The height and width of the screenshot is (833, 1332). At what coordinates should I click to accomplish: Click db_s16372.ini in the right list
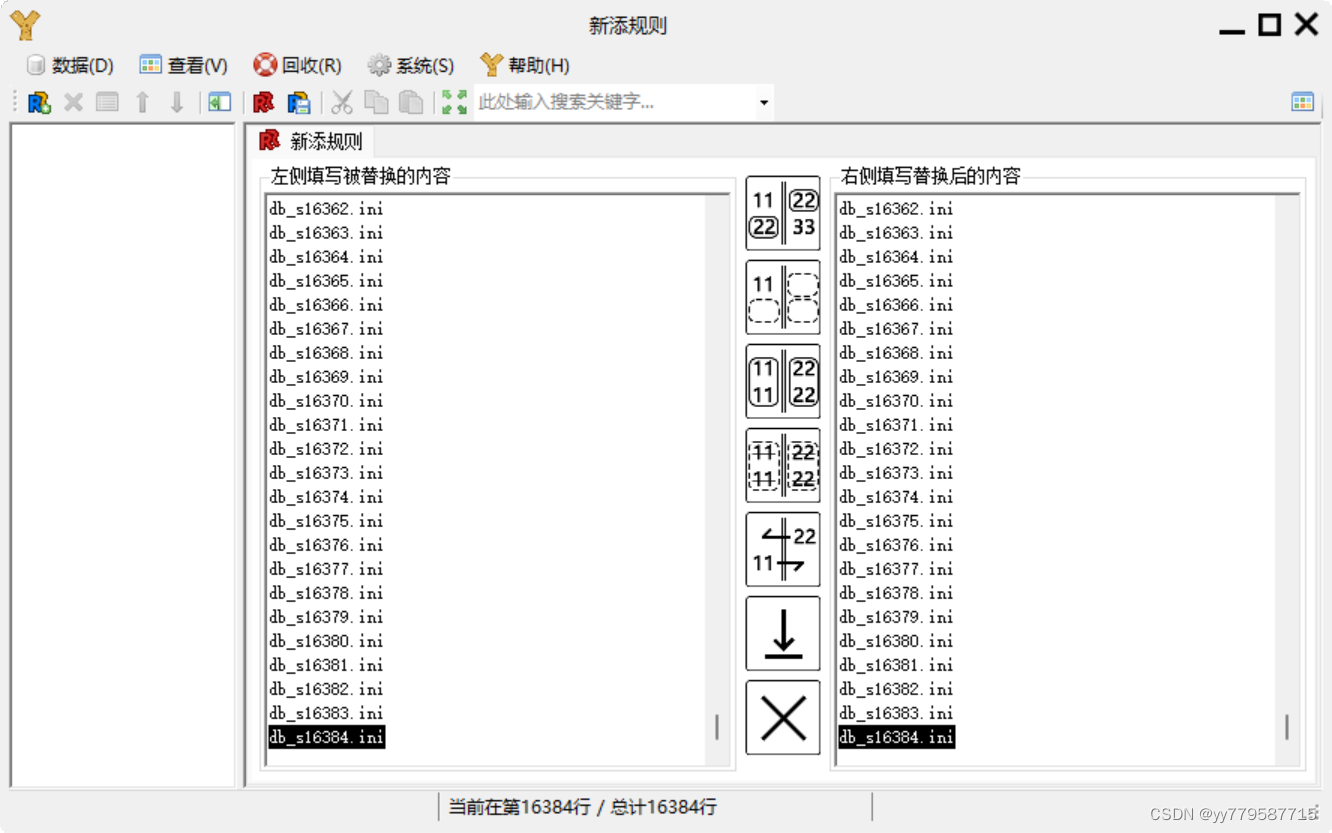896,449
